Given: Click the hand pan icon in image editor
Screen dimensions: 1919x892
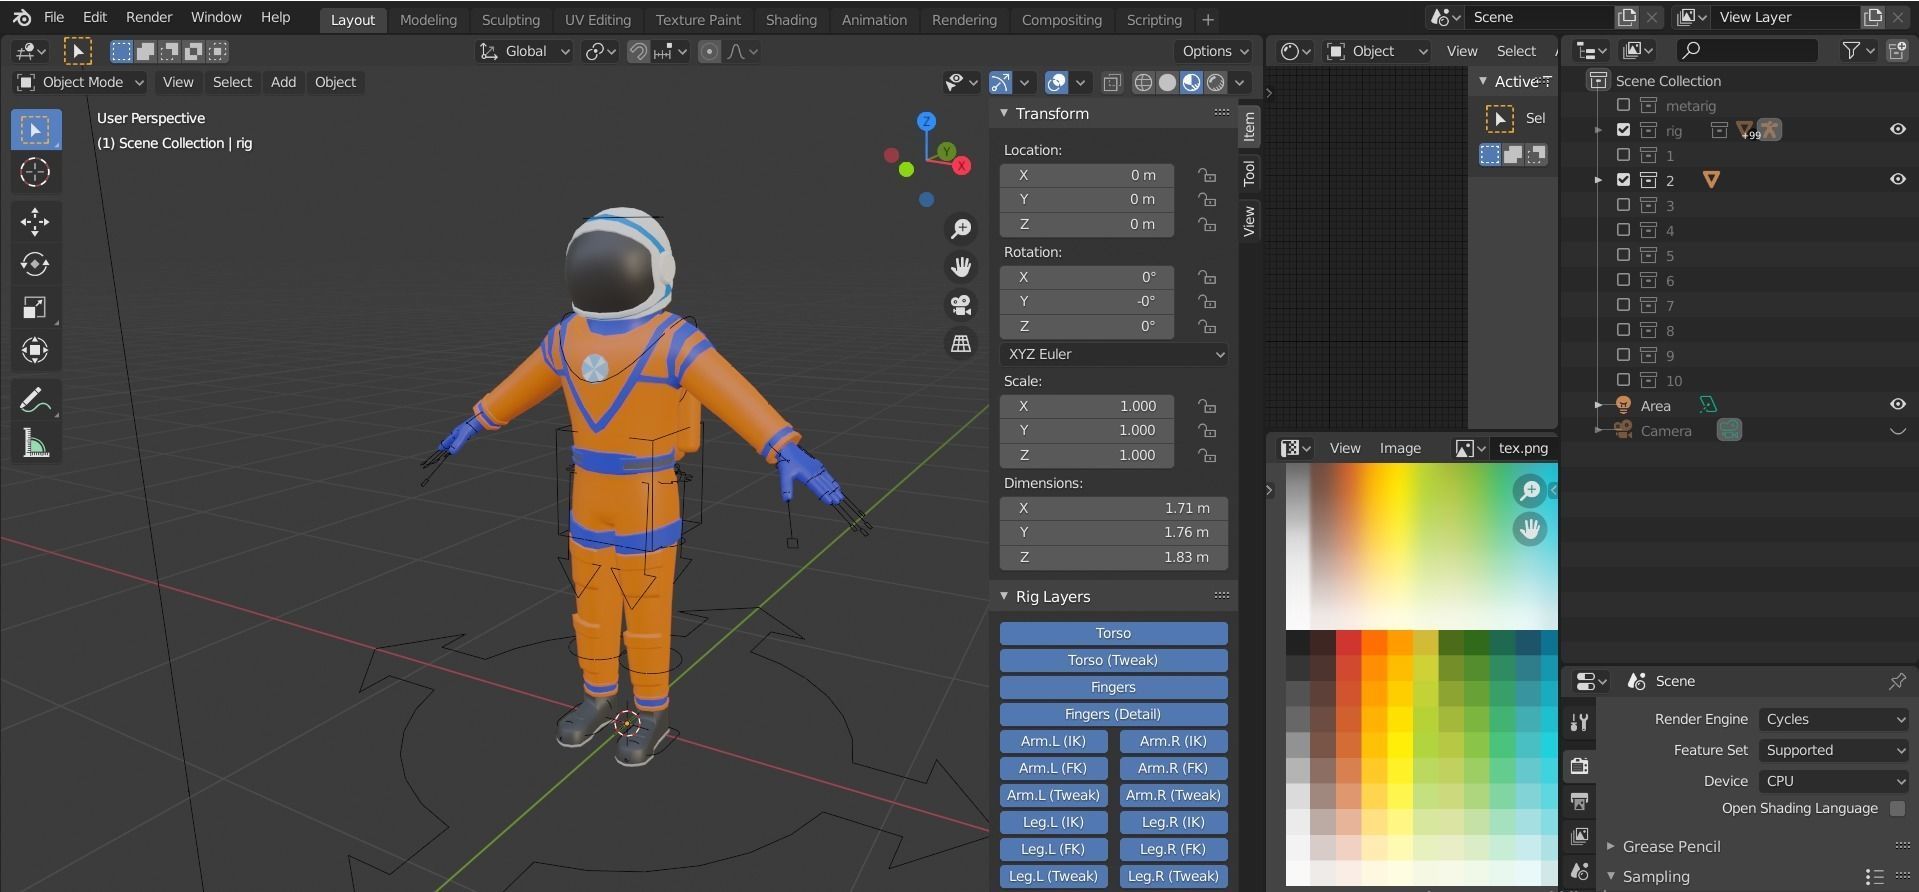Looking at the screenshot, I should [1529, 529].
